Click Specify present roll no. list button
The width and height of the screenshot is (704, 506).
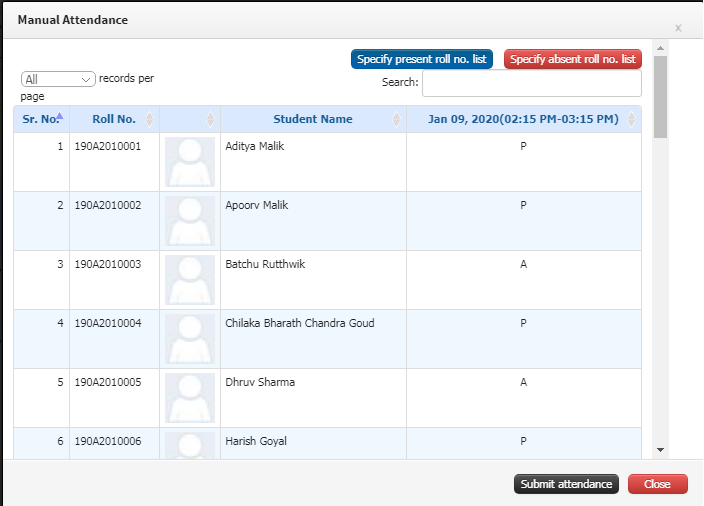pos(422,59)
